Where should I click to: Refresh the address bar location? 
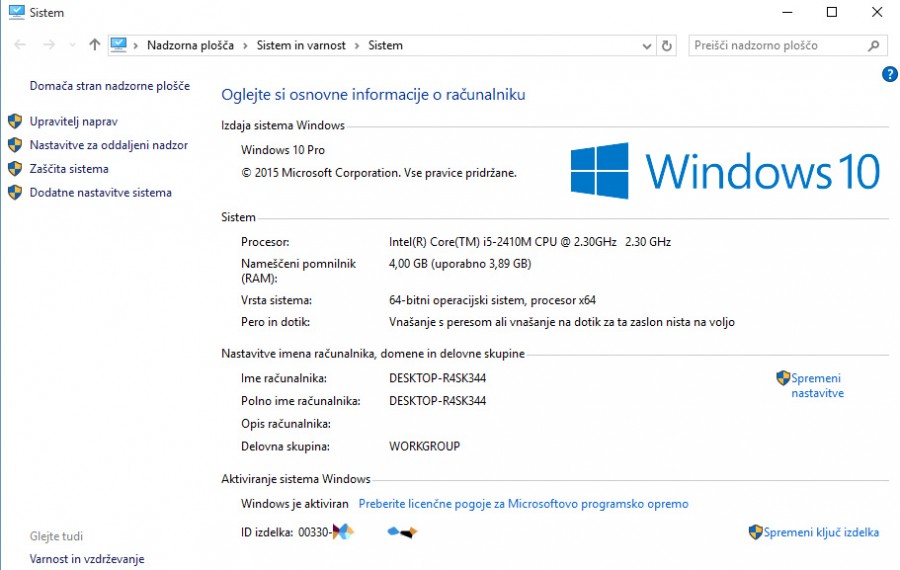click(x=668, y=45)
